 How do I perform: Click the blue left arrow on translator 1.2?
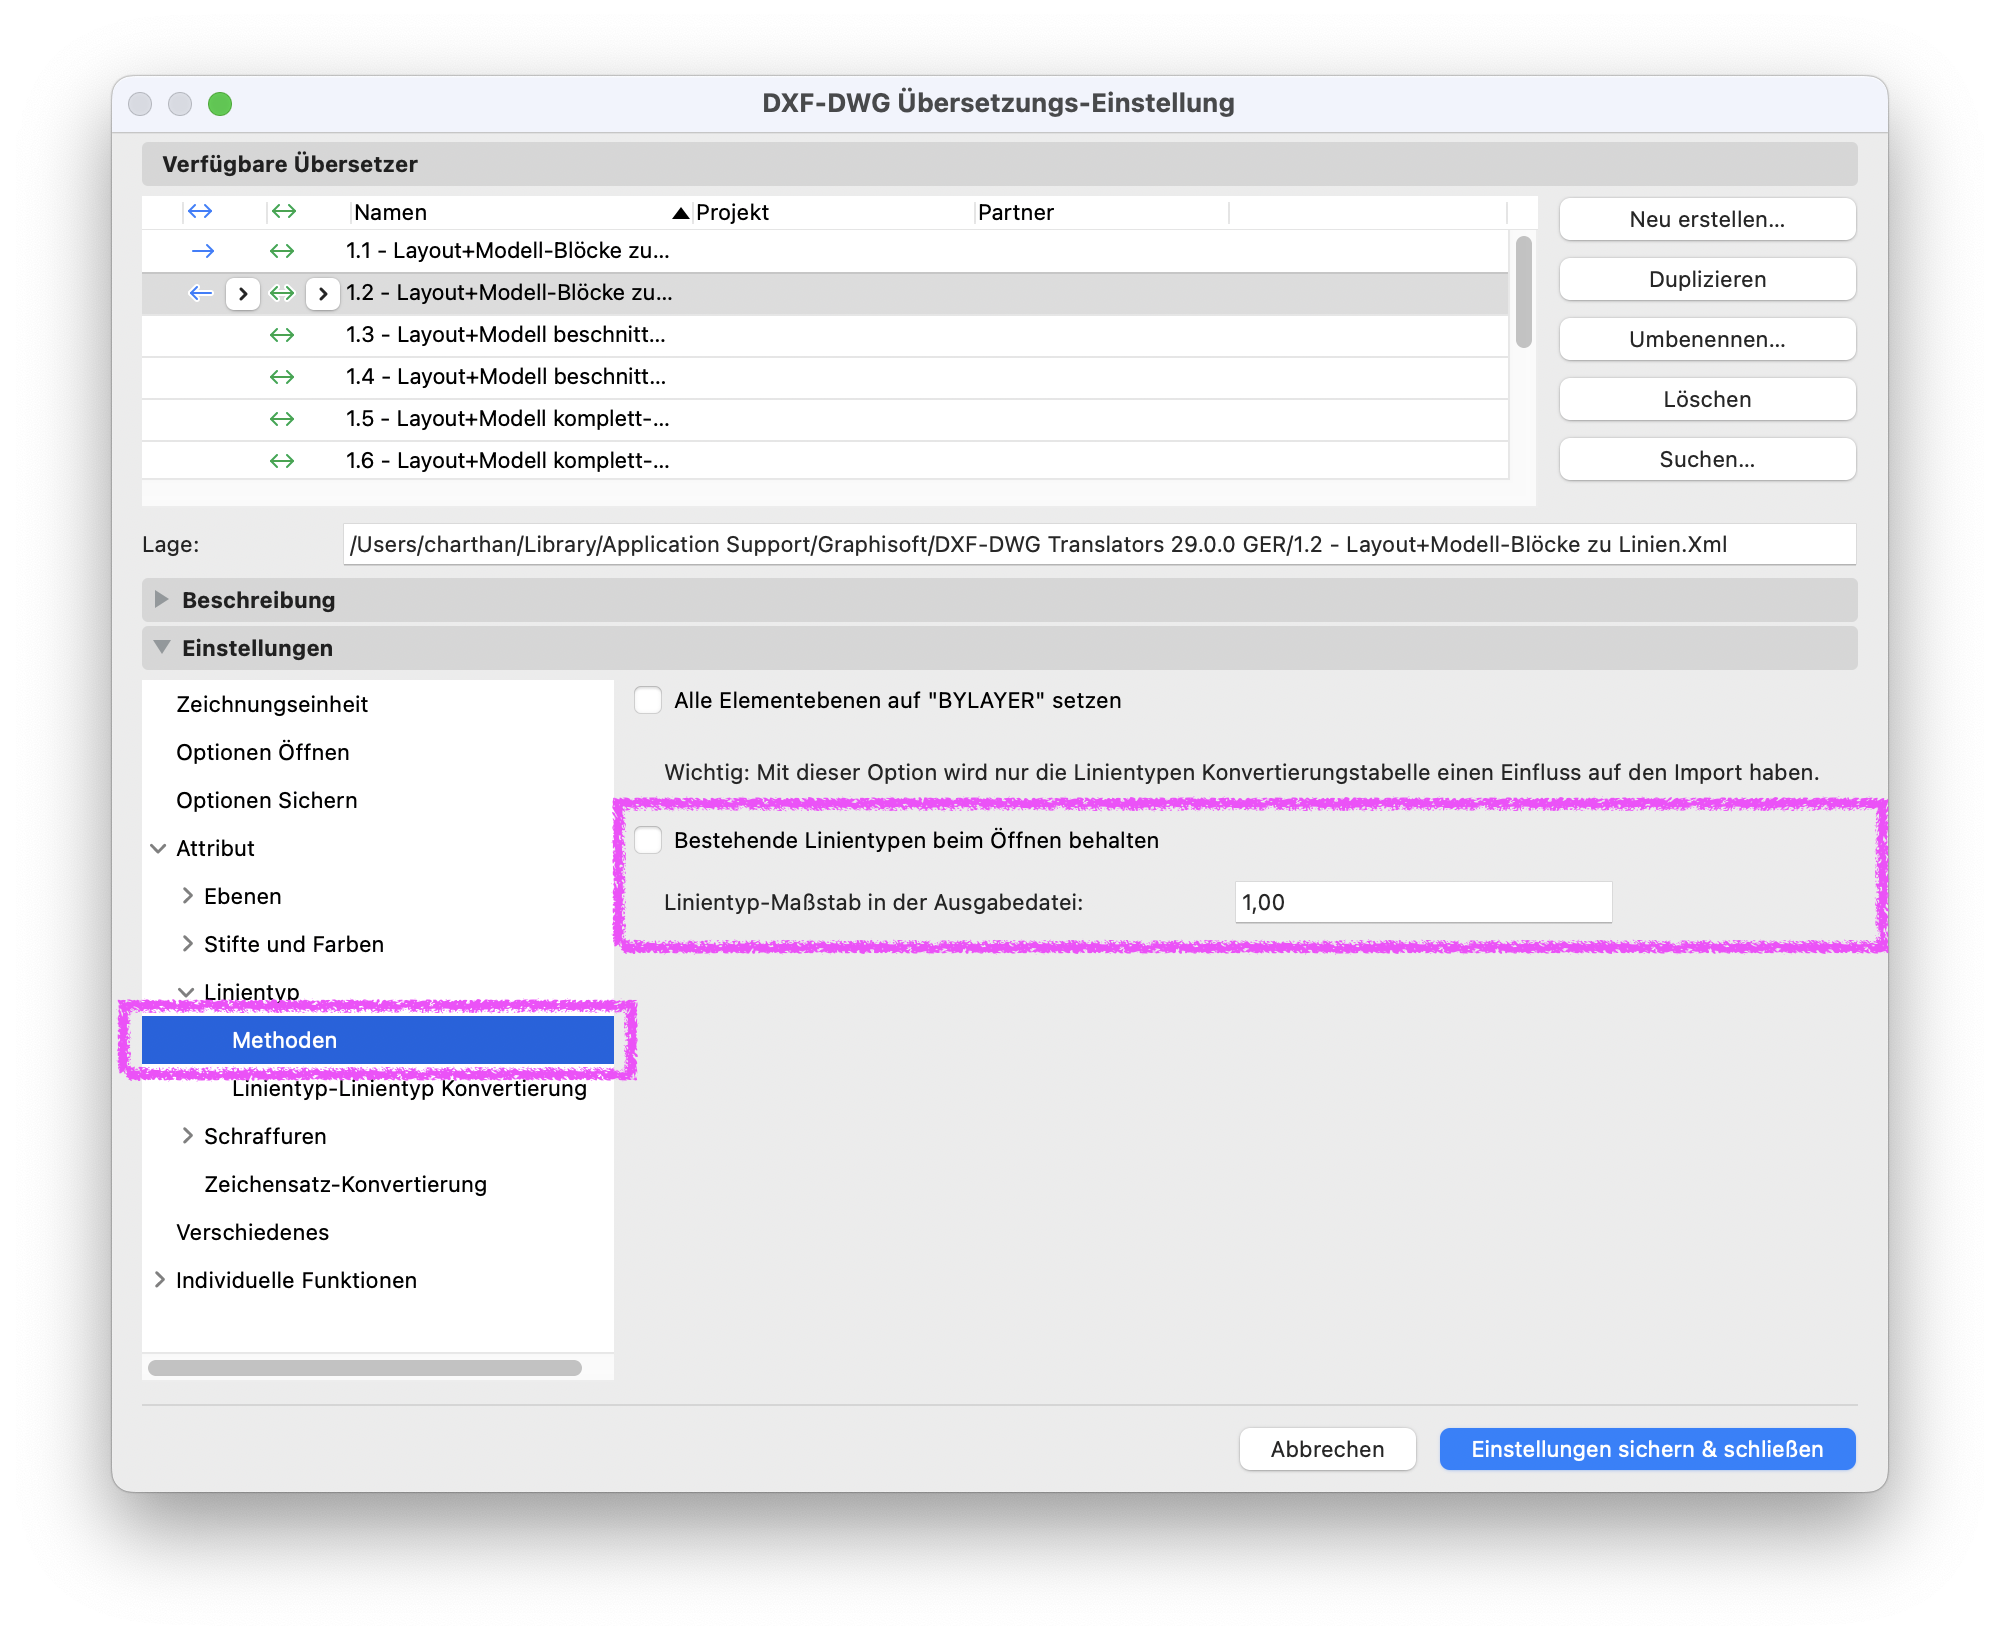pyautogui.click(x=201, y=293)
